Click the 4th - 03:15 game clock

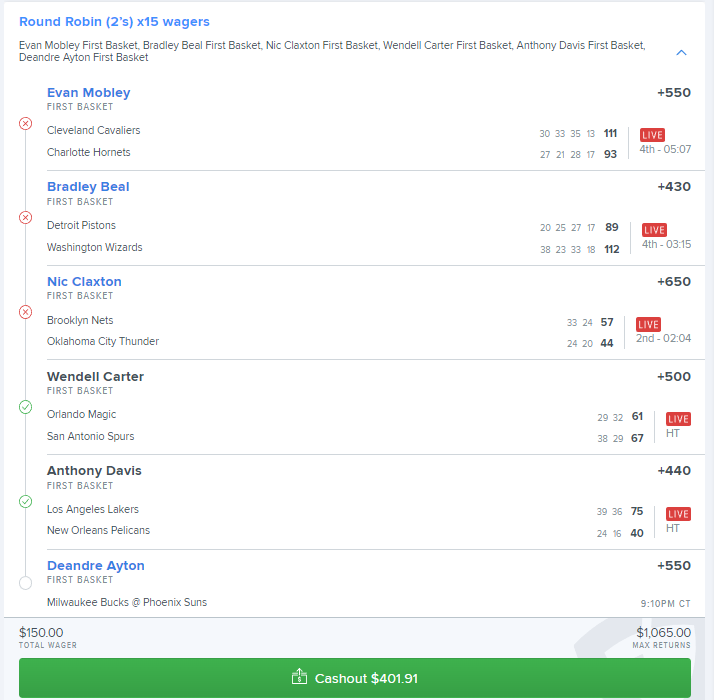pyautogui.click(x=666, y=244)
